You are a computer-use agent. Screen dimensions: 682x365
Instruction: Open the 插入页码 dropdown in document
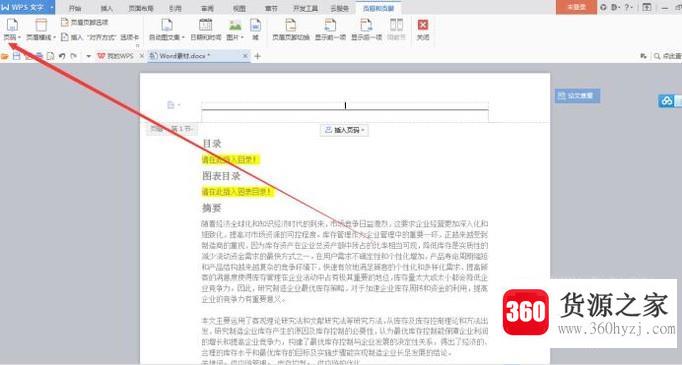coord(344,130)
